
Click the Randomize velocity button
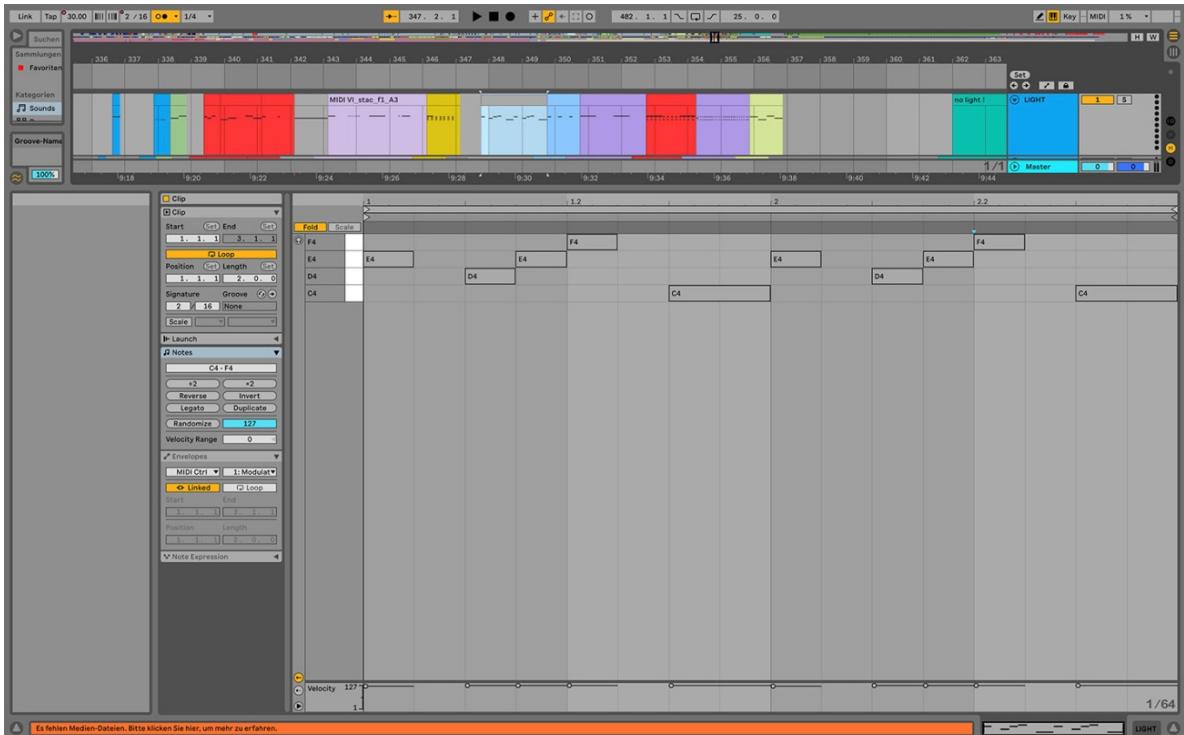193,424
